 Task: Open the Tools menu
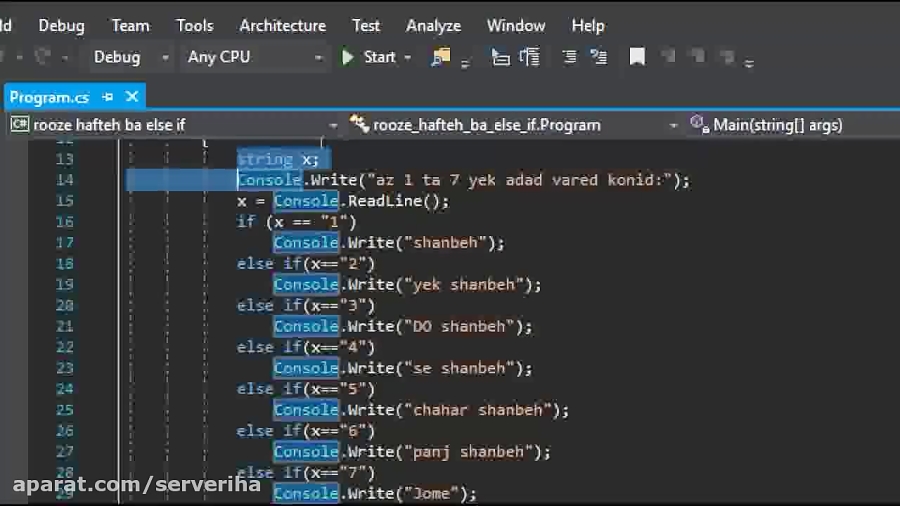pos(195,26)
